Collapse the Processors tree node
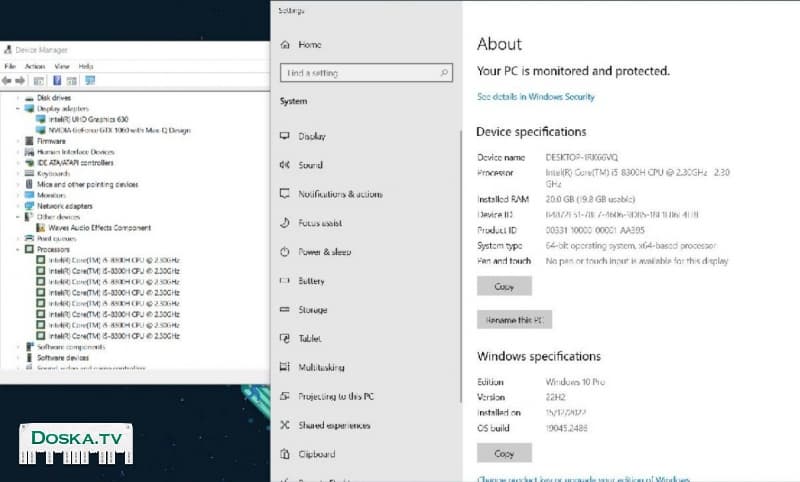This screenshot has width=800, height=482. pos(19,249)
